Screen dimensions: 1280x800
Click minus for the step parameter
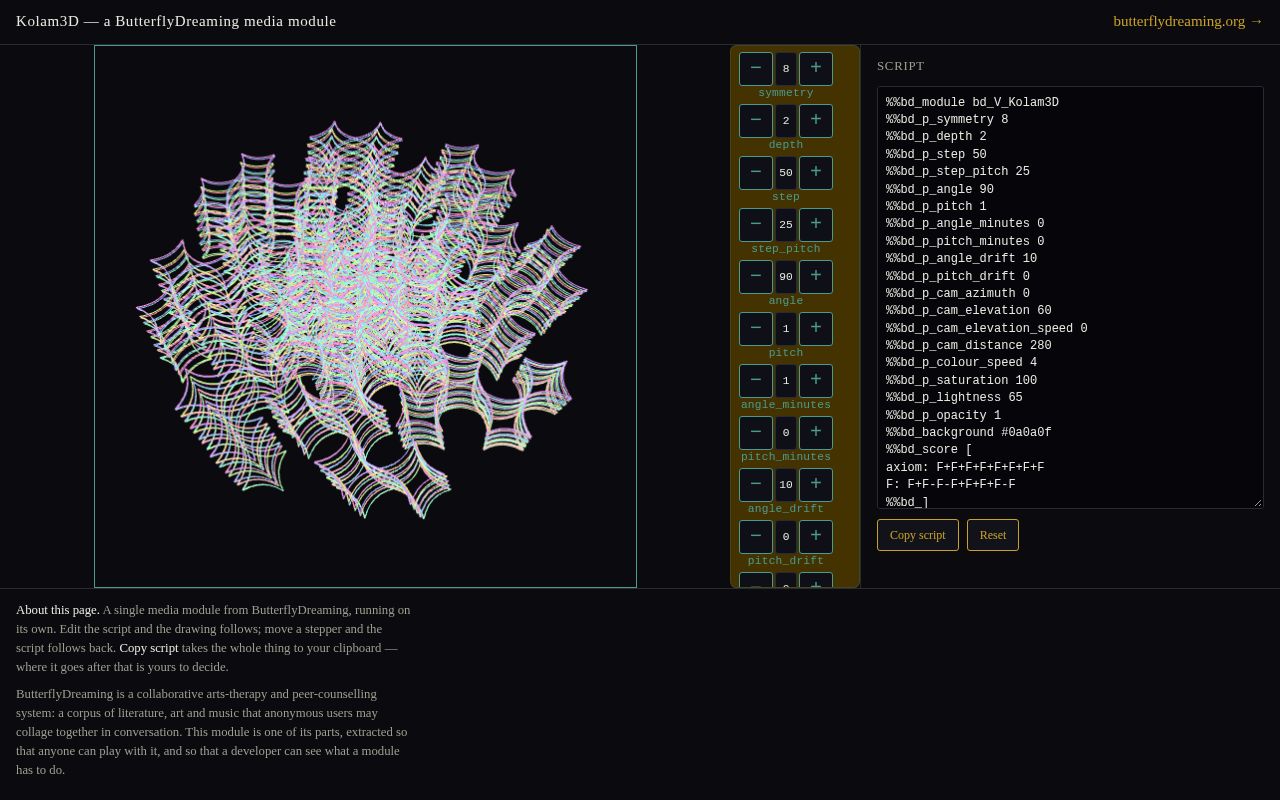756,173
